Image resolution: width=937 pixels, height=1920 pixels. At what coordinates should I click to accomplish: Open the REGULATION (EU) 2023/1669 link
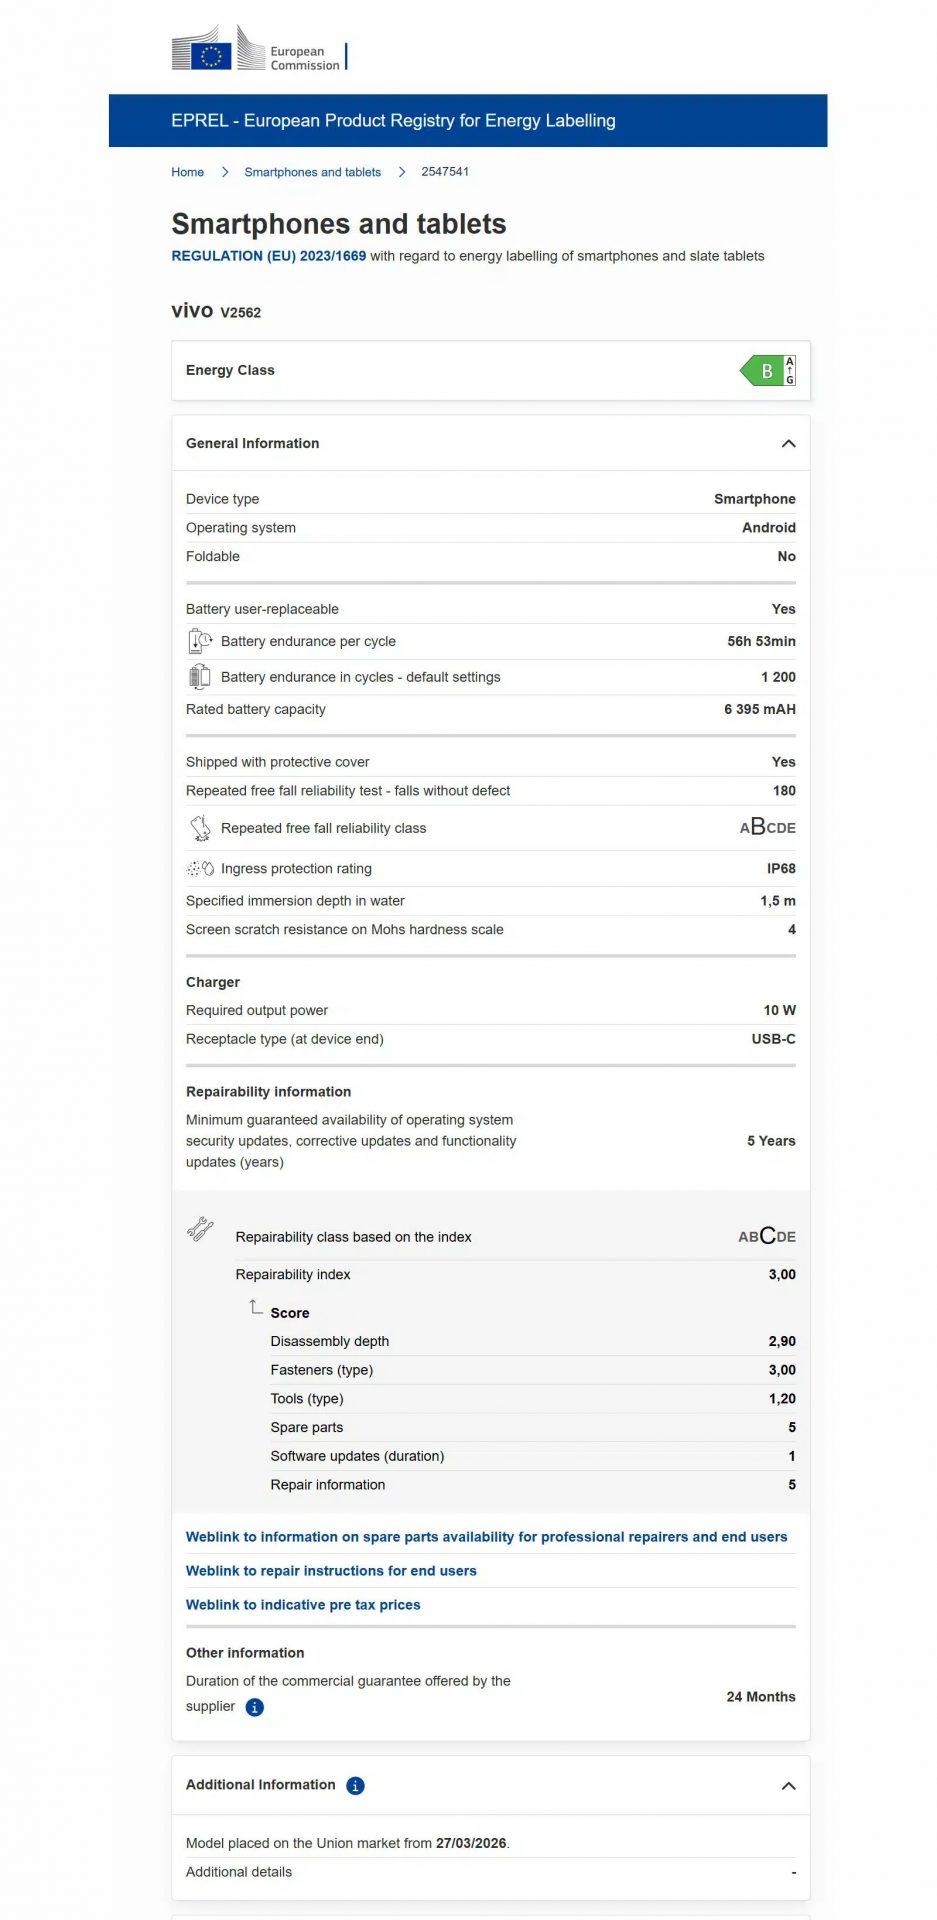(268, 256)
